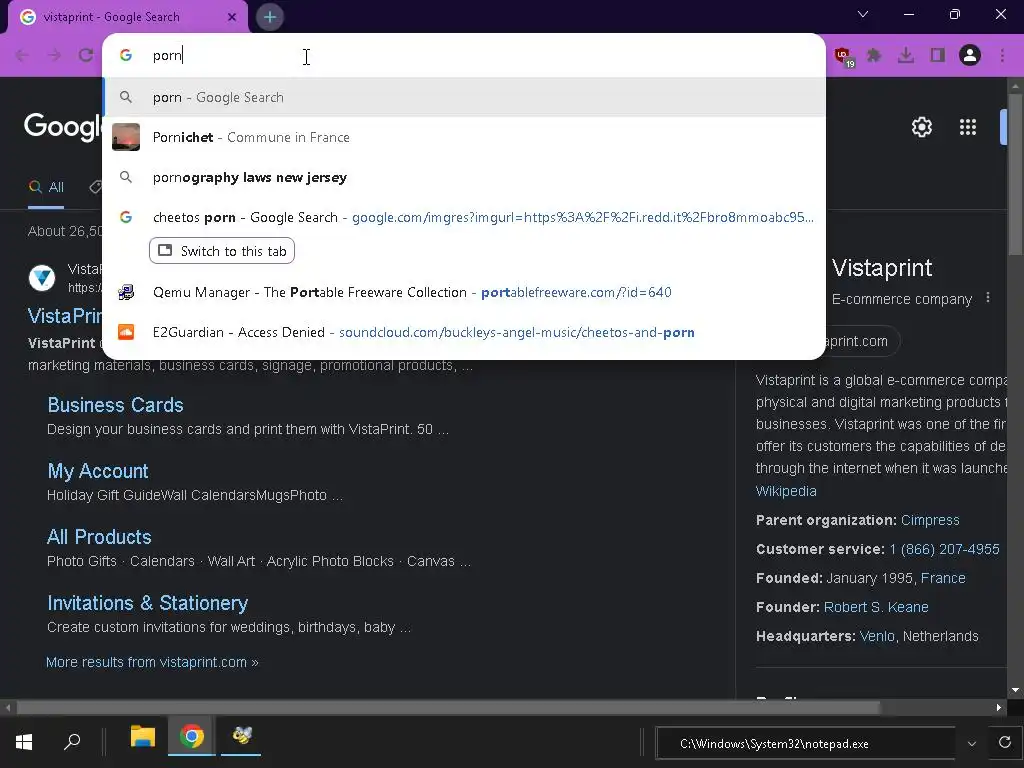
Task: Click the taskbar address field showing notepad.exe
Action: coord(805,744)
